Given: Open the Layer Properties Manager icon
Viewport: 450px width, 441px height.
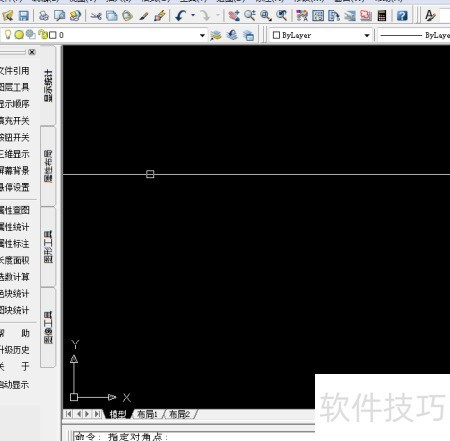Looking at the screenshot, I should (216, 35).
